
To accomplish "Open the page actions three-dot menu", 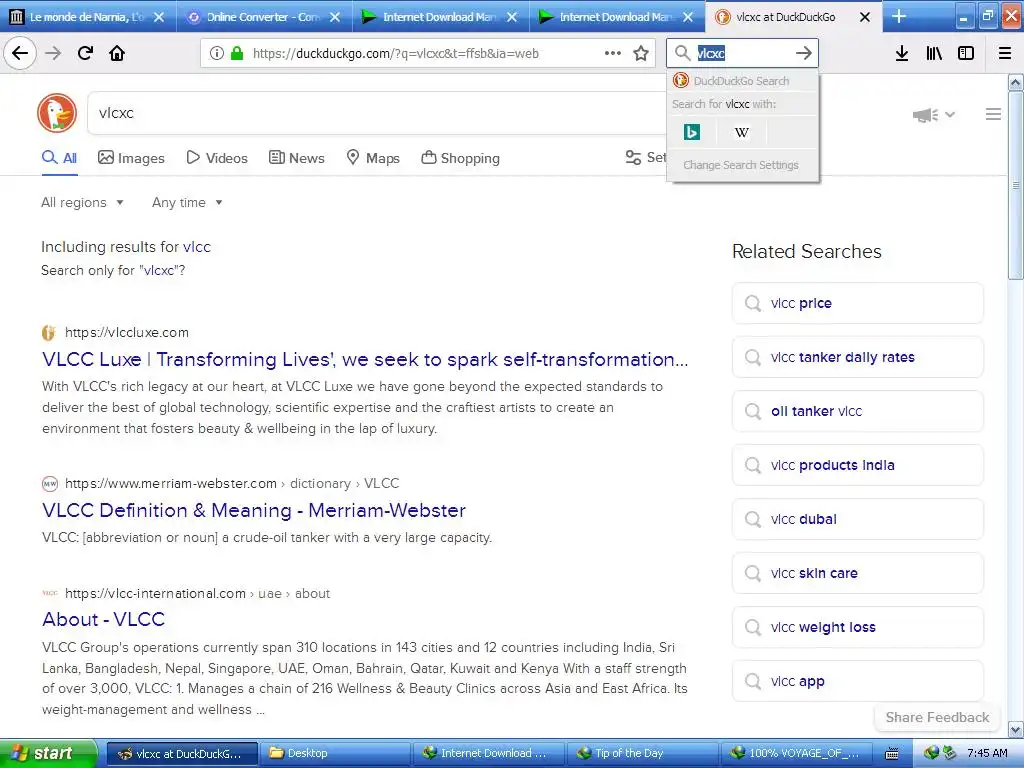I will pos(613,53).
